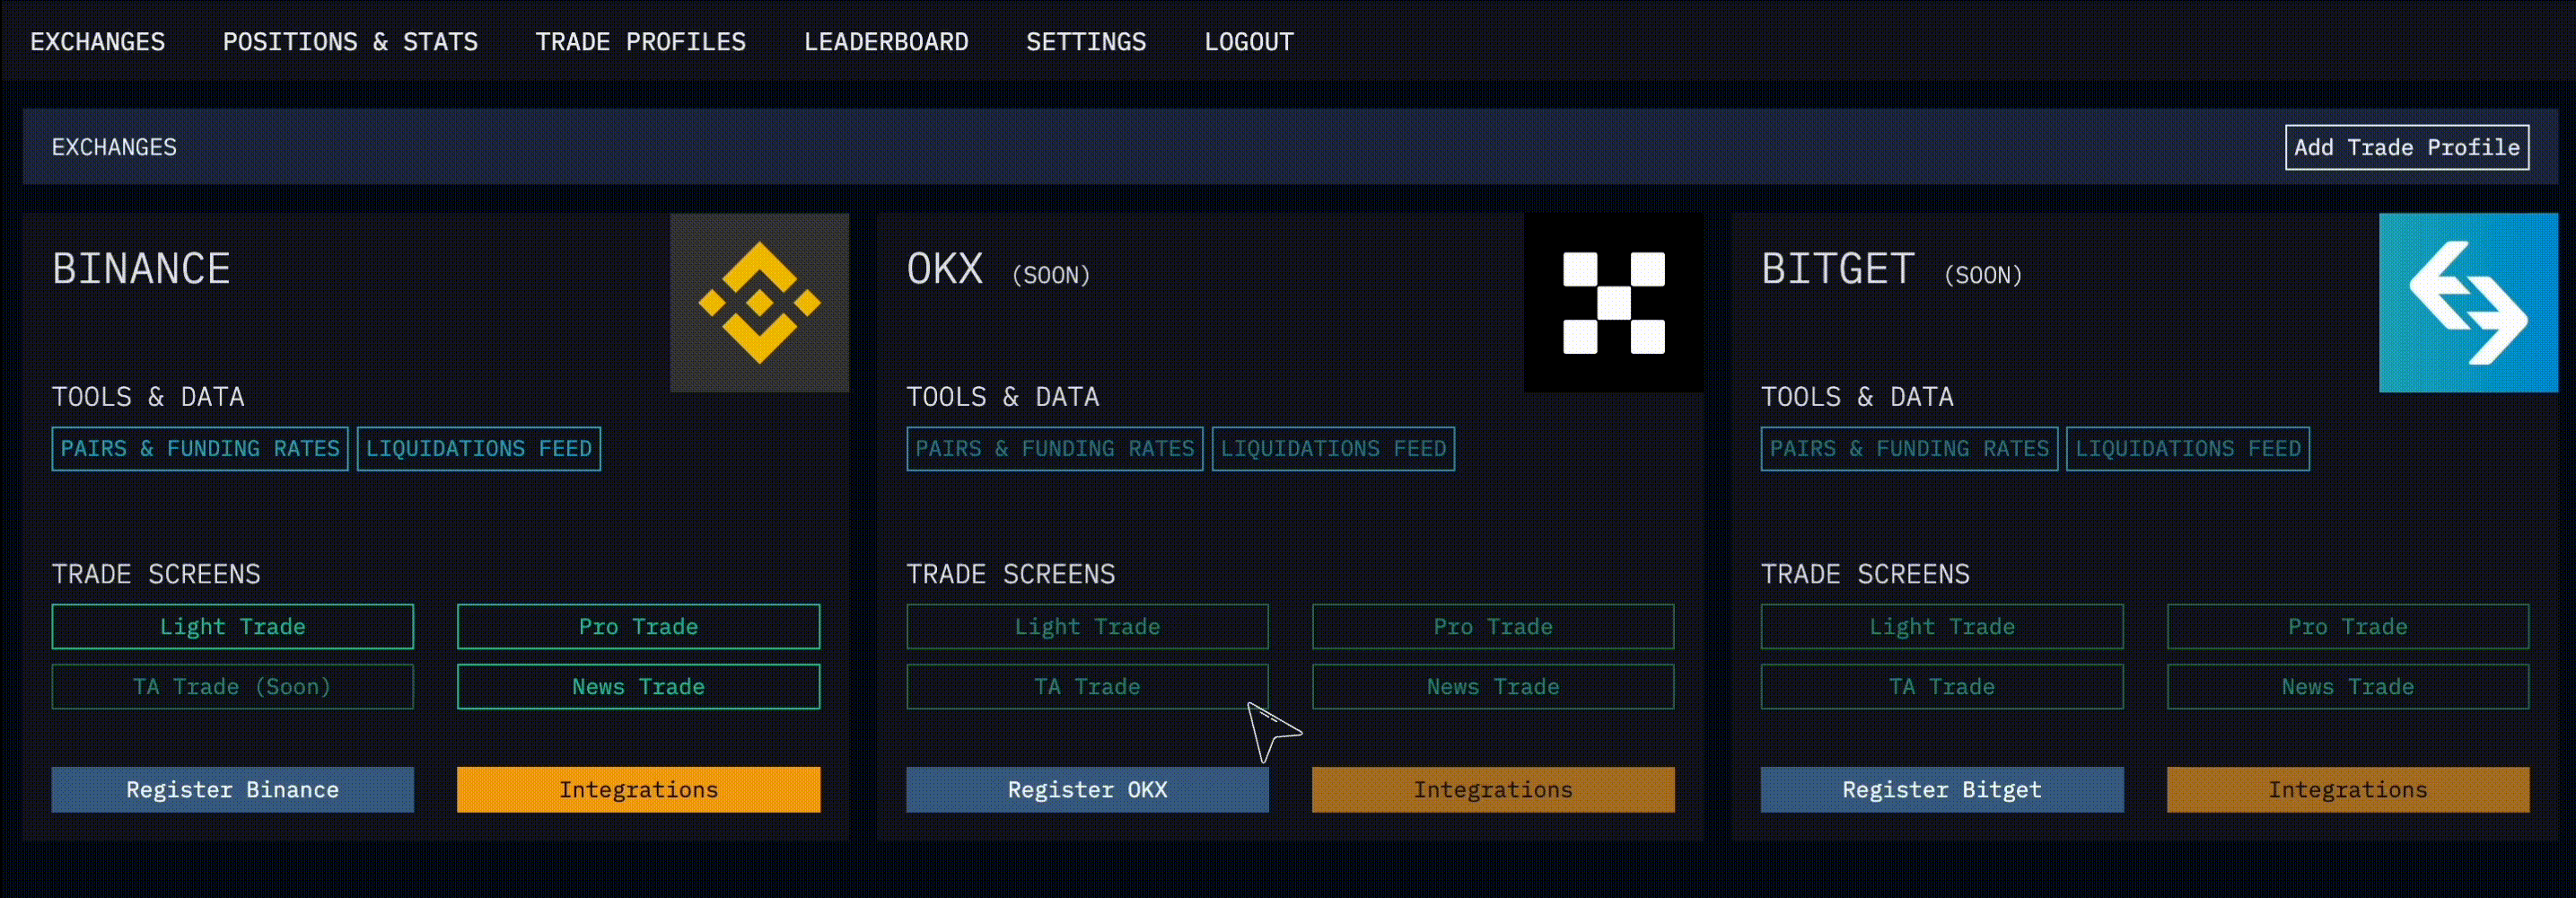
Task: Click Binance TA Trade (Soon) button
Action: click(233, 686)
